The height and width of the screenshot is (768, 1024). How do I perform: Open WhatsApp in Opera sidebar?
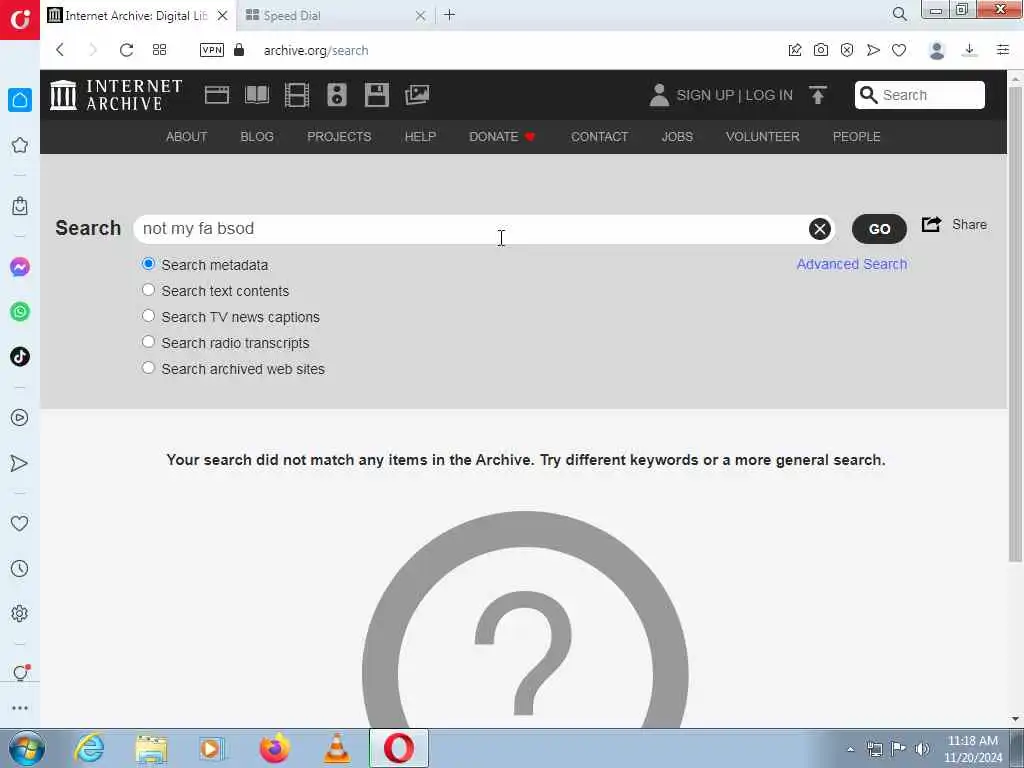[x=20, y=312]
